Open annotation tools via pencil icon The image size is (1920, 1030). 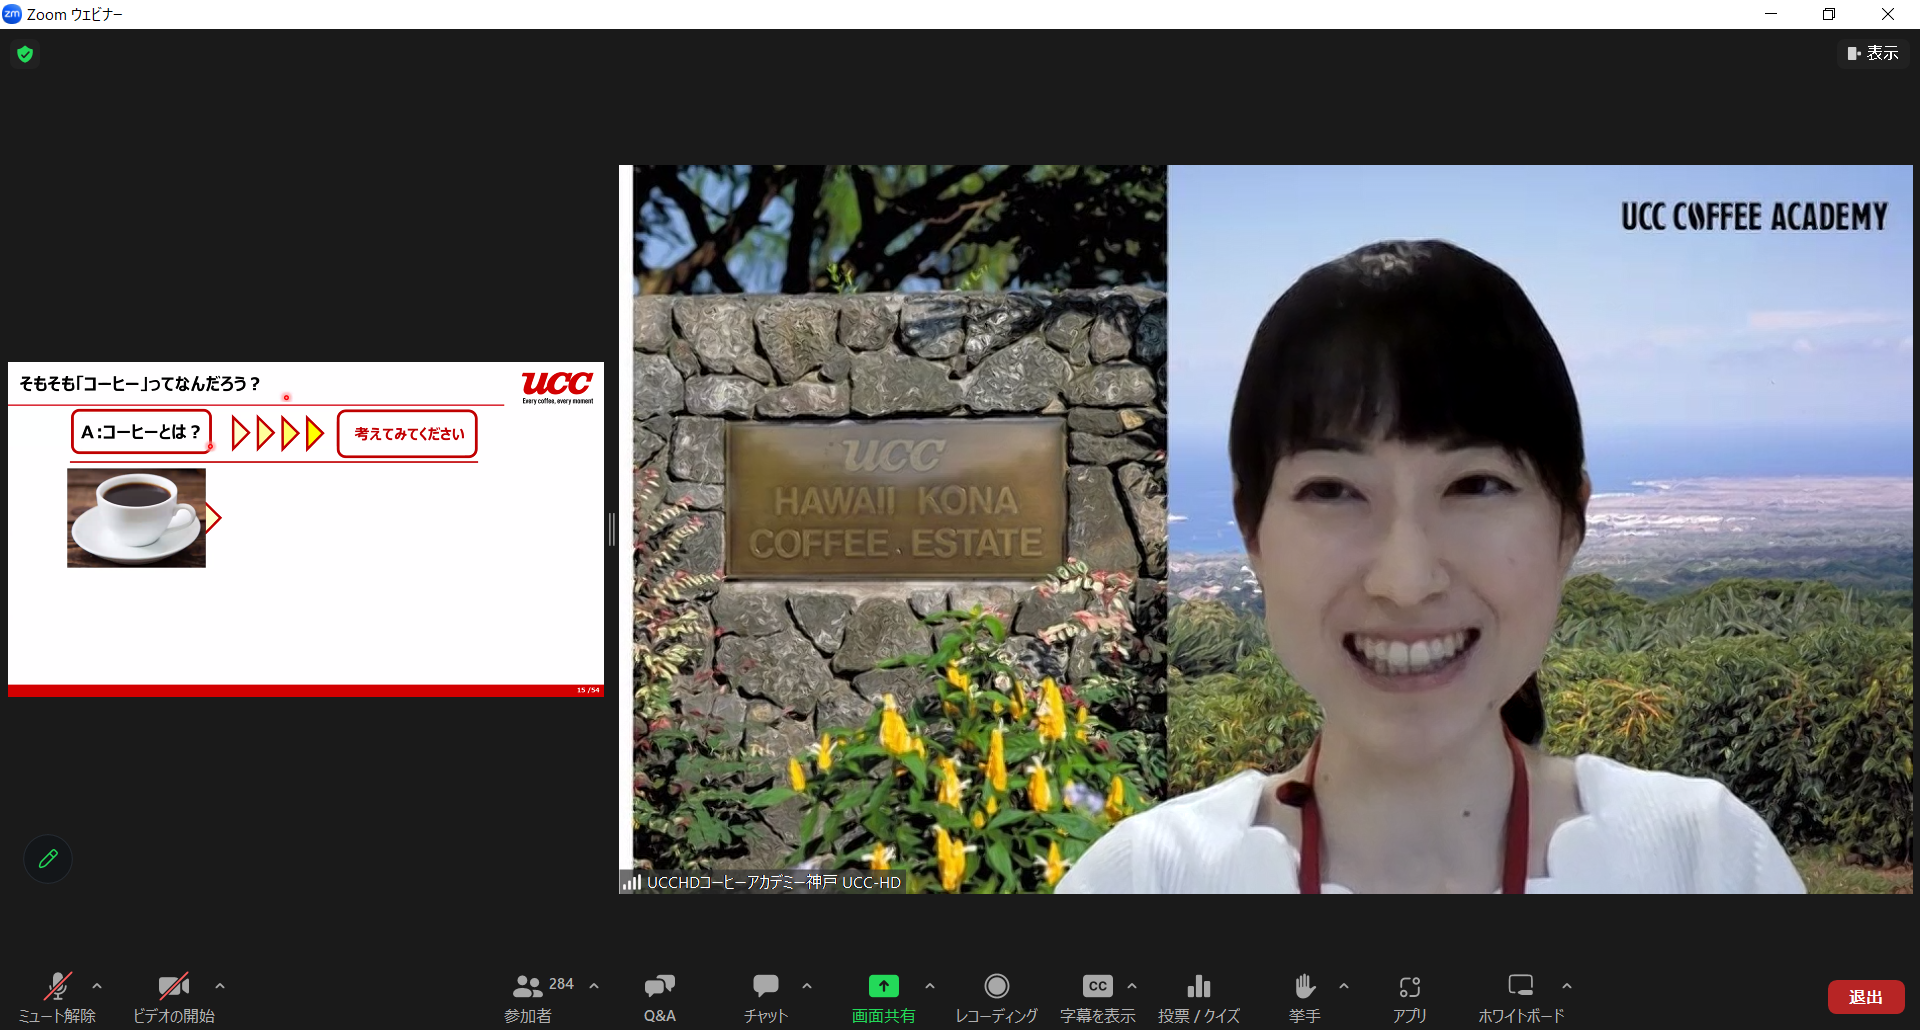[48, 858]
